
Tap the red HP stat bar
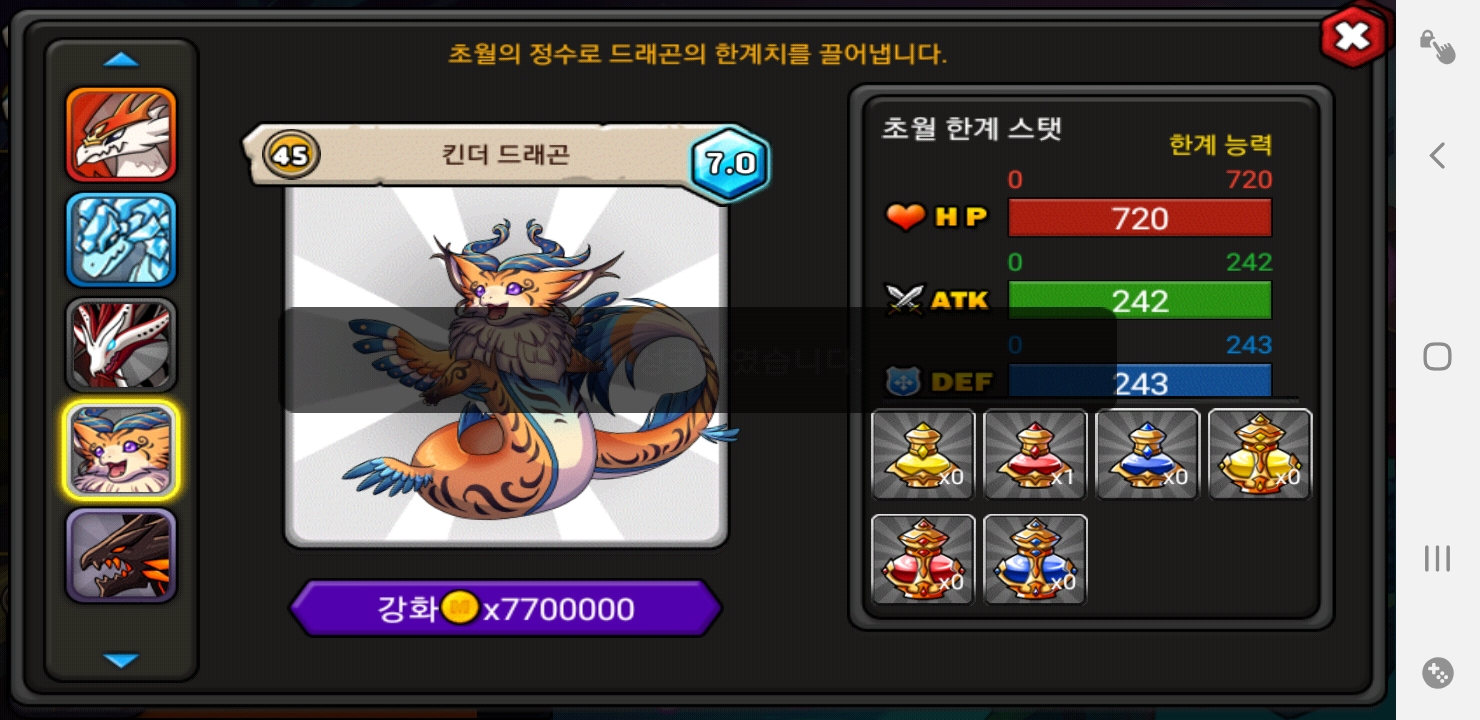tap(1140, 218)
